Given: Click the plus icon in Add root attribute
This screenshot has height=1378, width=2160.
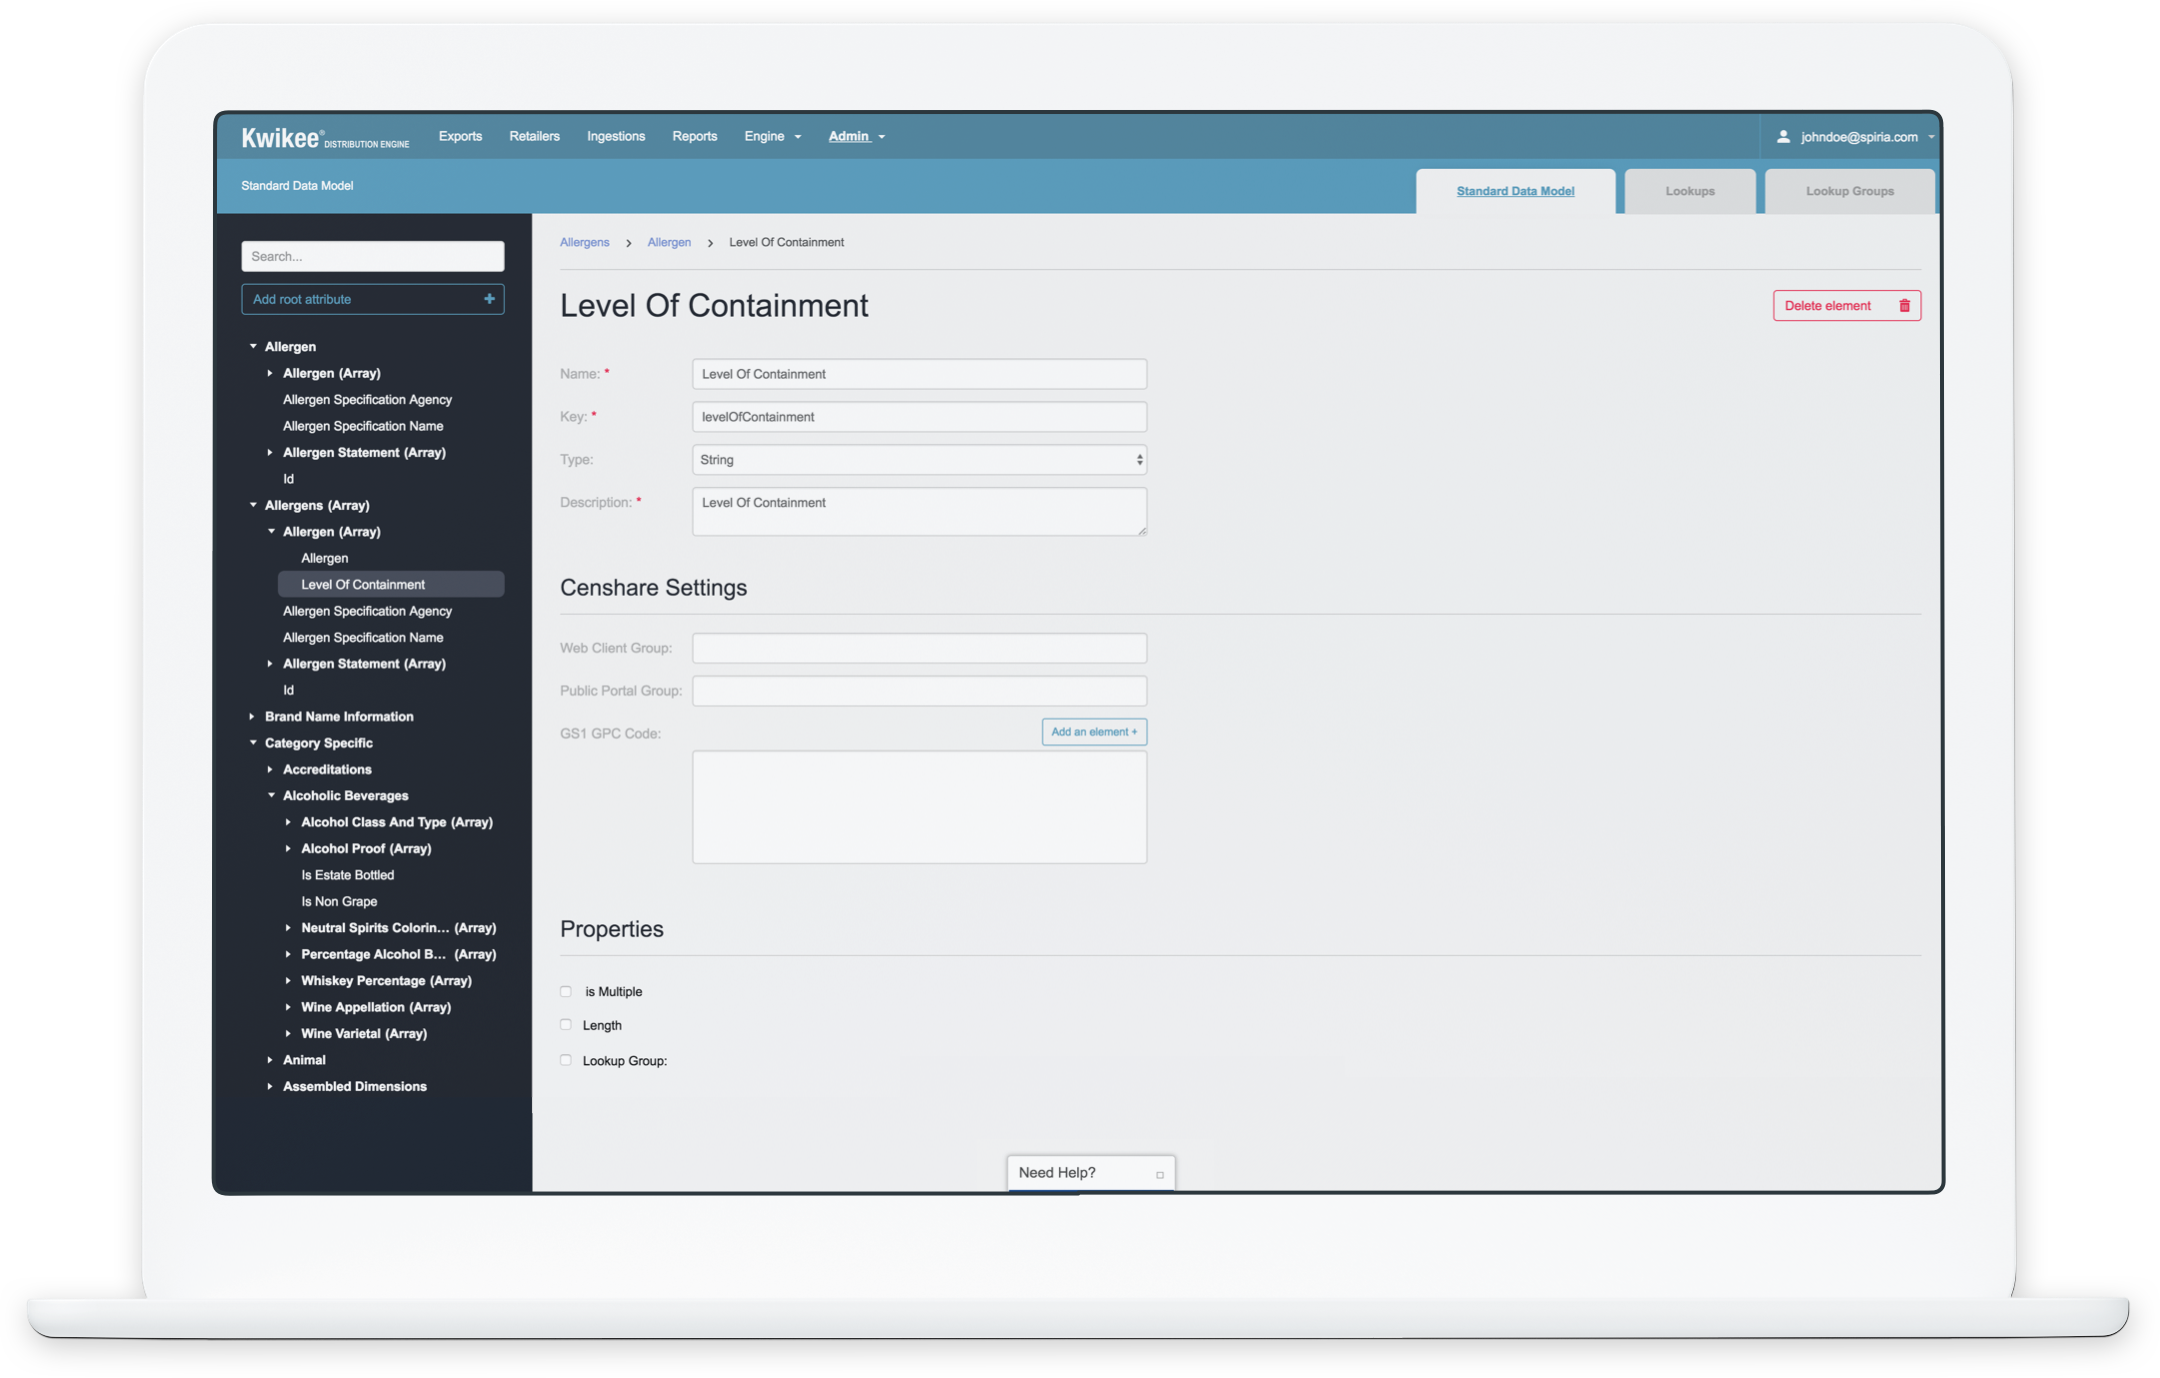Looking at the screenshot, I should click(x=489, y=299).
